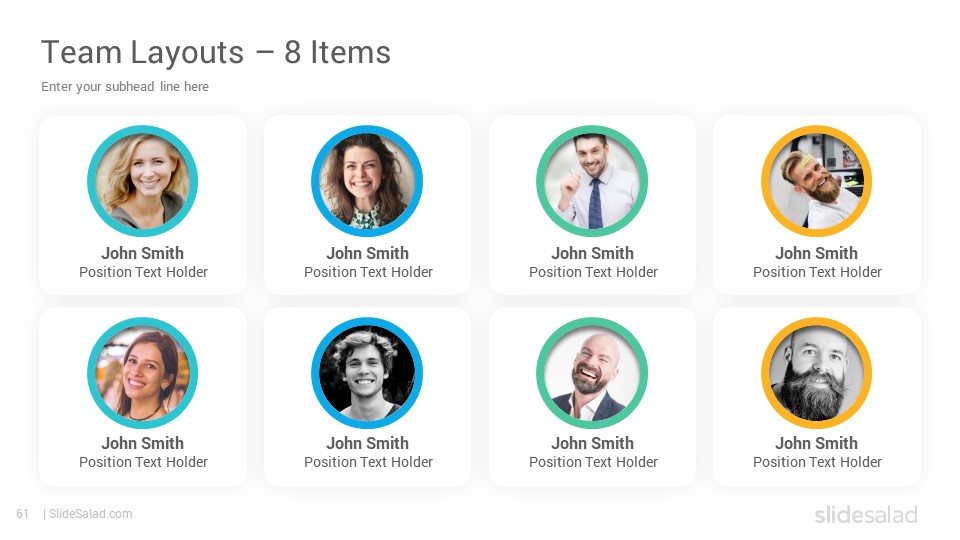The image size is (960, 540).
Task: Click Position Text Holder under brunette woman top
Action: point(369,272)
